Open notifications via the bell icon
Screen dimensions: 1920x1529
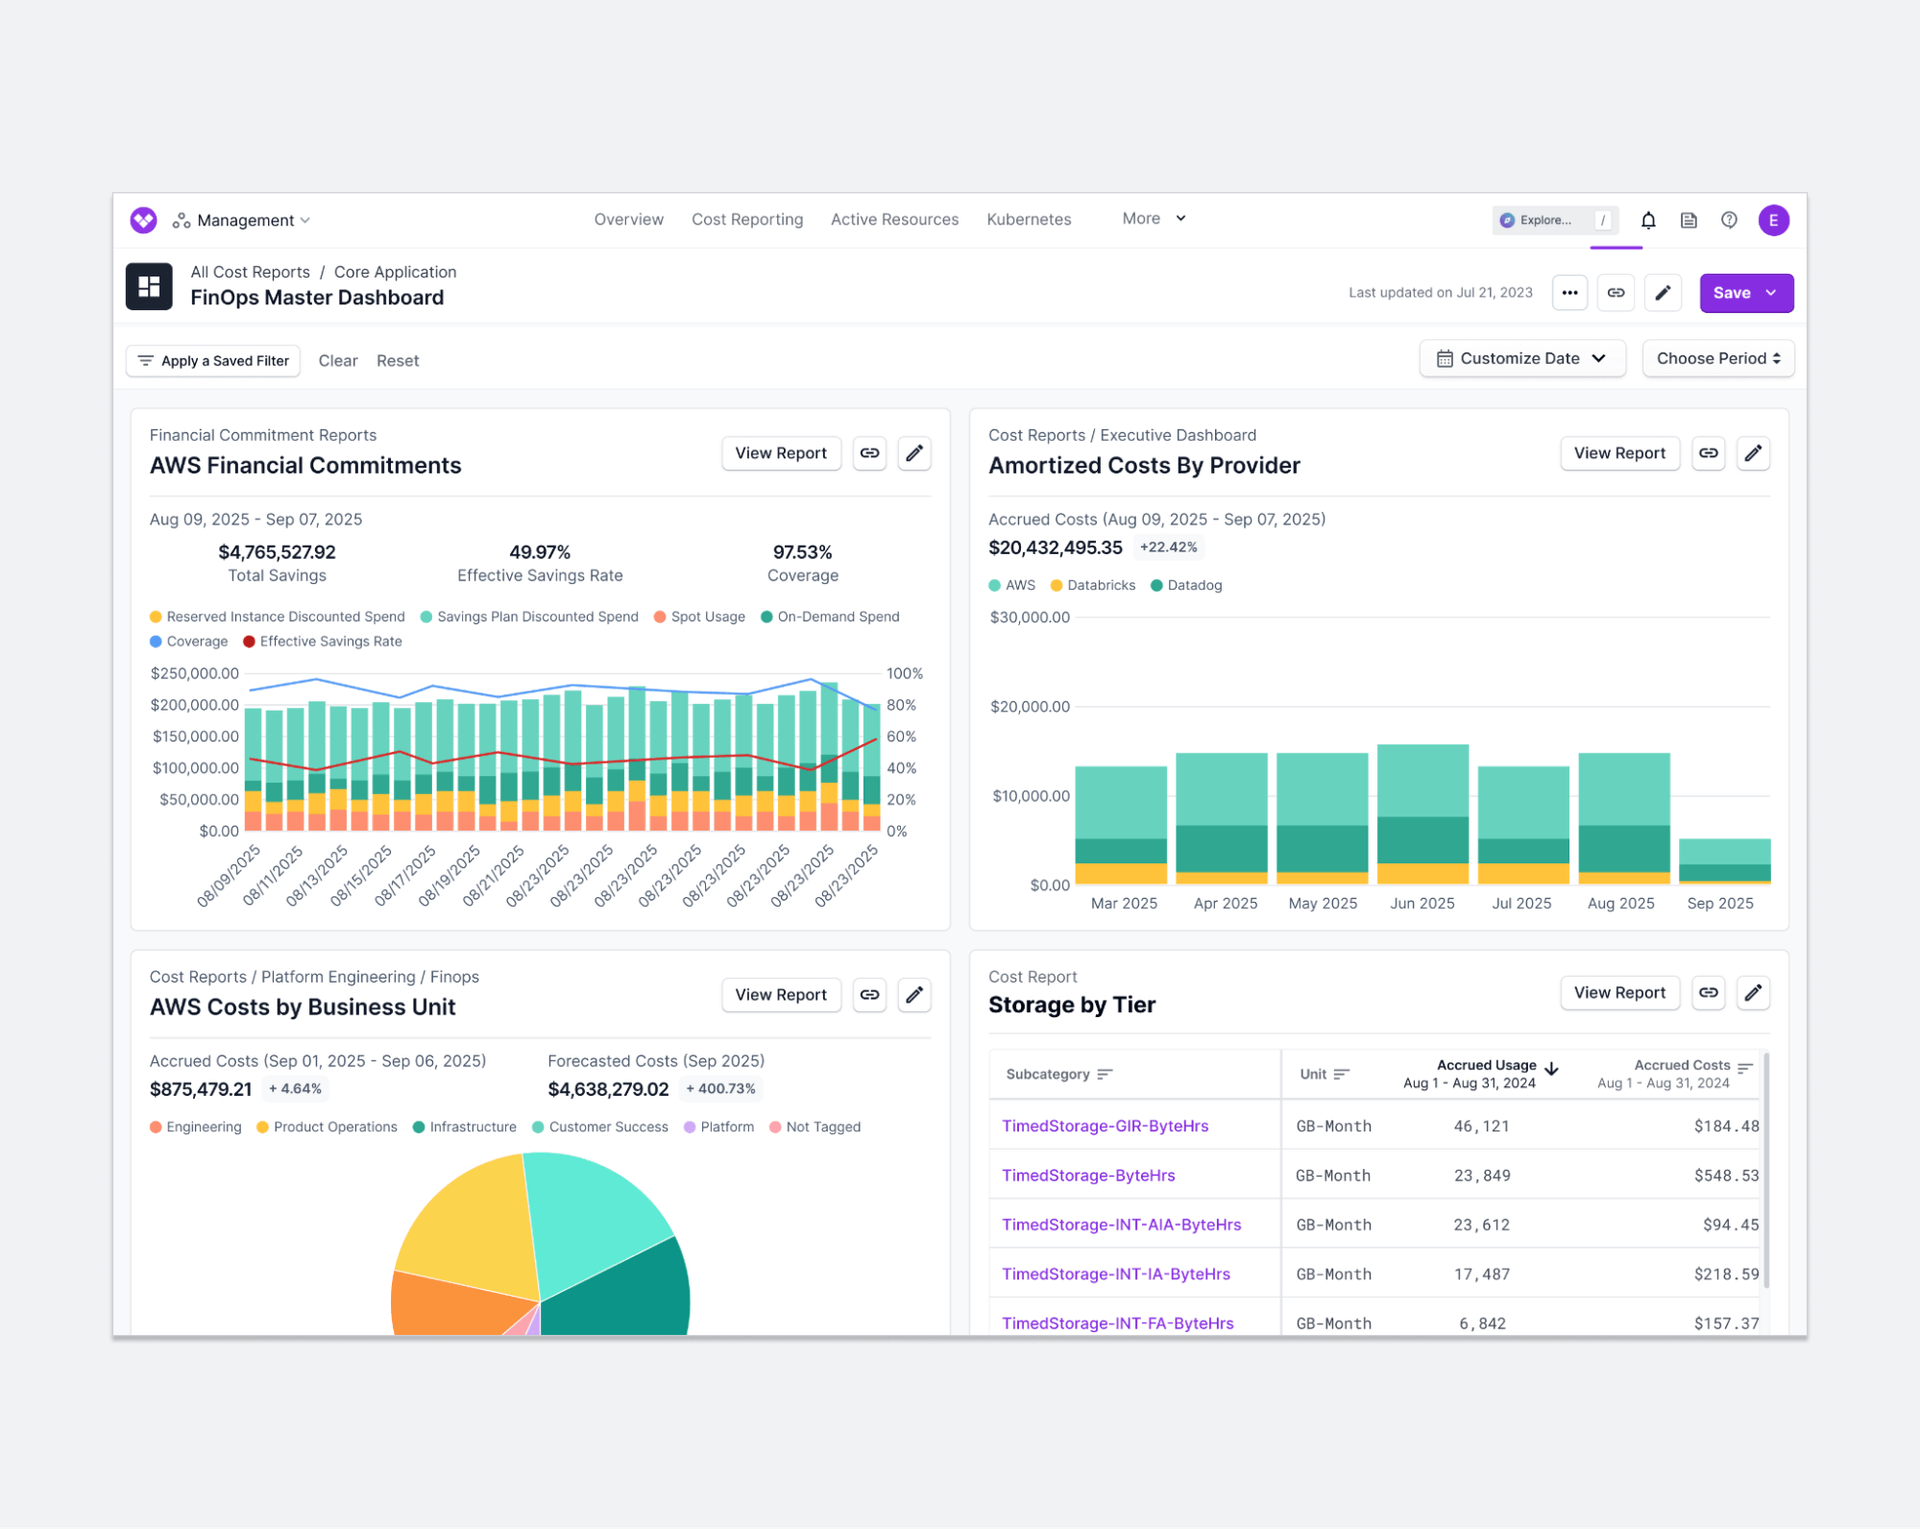click(1648, 220)
